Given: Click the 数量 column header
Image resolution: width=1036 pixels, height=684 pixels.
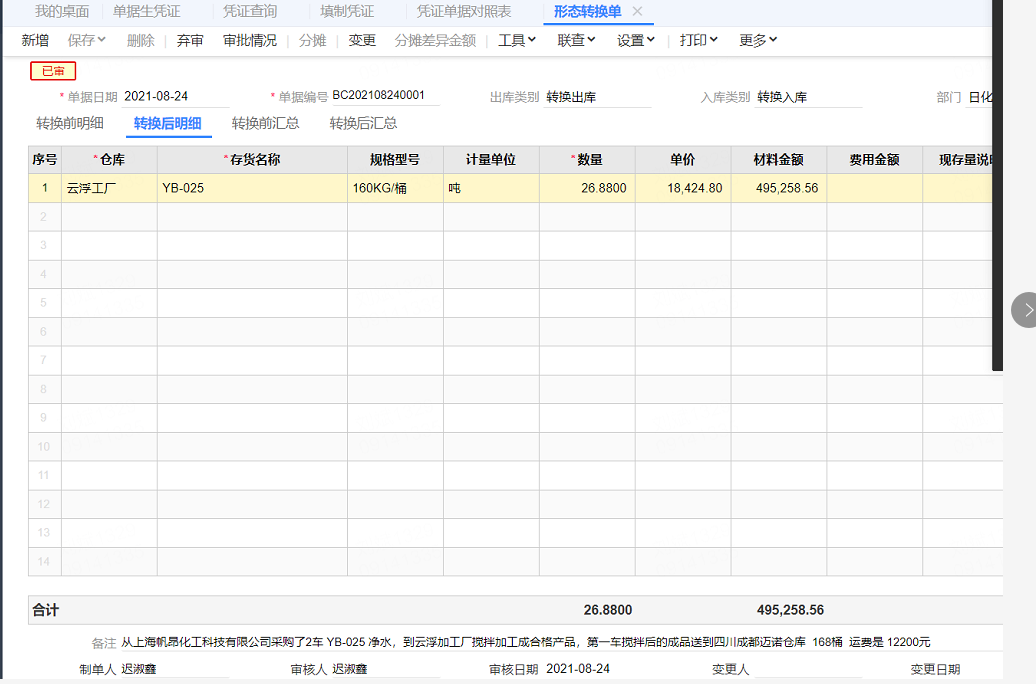Looking at the screenshot, I should (587, 160).
